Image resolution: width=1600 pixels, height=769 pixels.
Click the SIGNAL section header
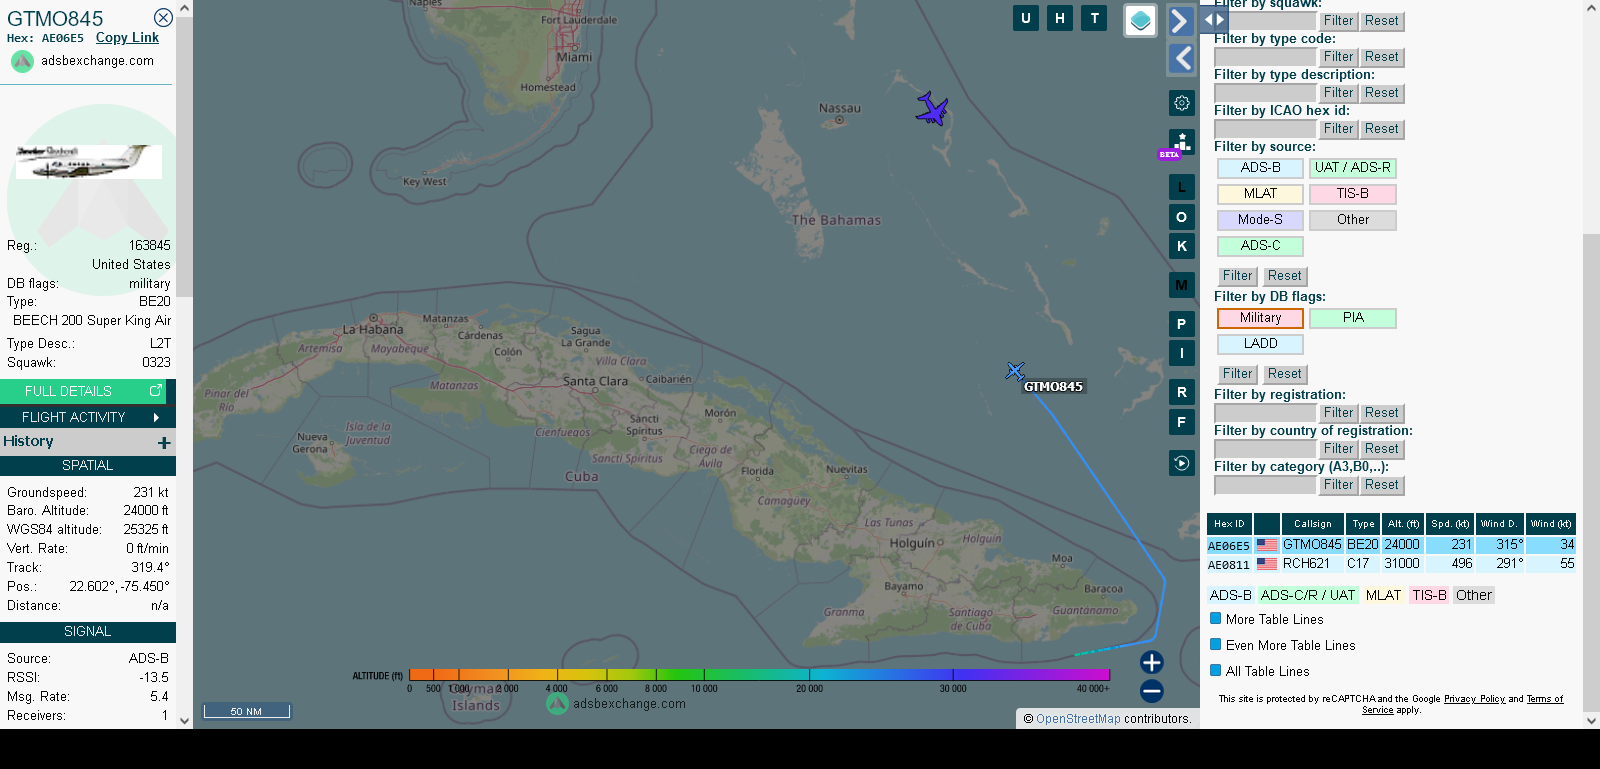88,632
